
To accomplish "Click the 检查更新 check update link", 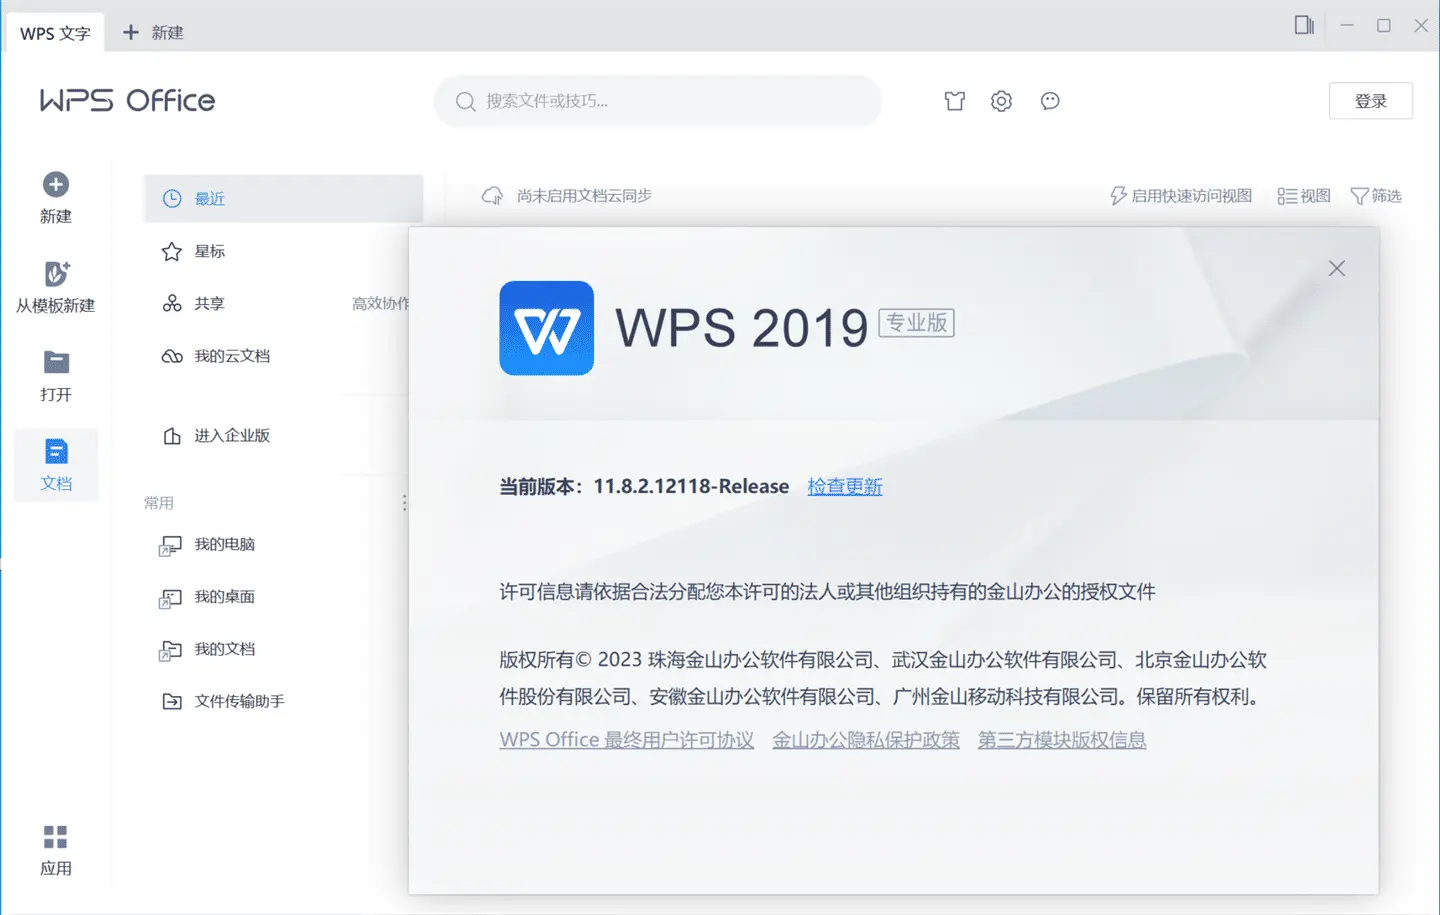I will (844, 487).
